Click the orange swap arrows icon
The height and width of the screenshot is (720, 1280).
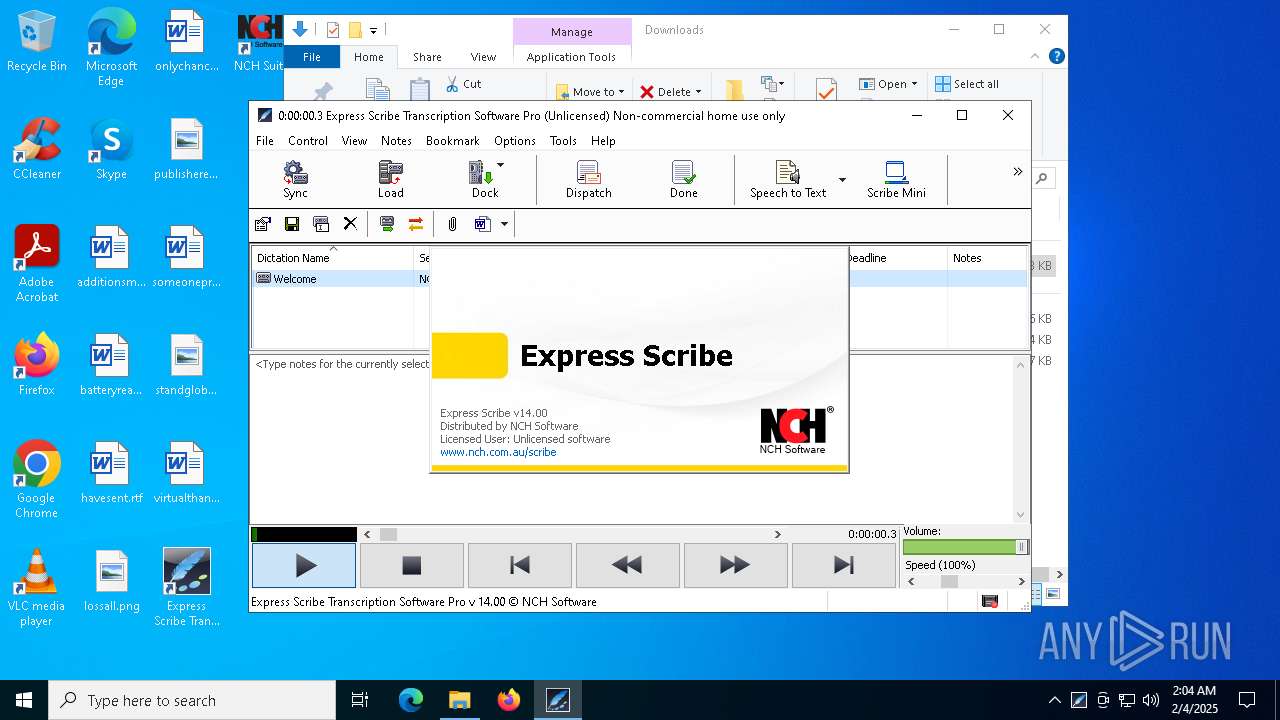coord(416,224)
